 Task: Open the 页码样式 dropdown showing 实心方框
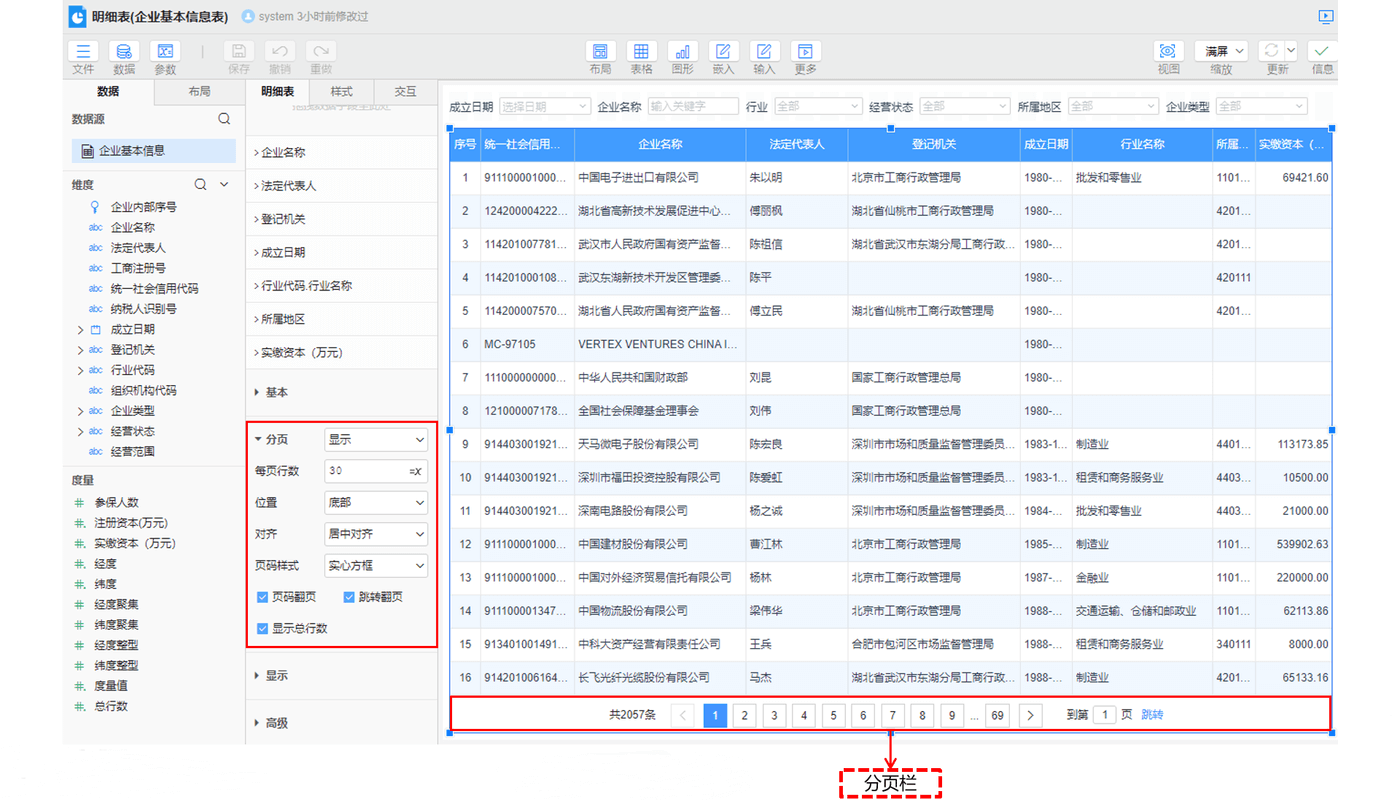376,566
